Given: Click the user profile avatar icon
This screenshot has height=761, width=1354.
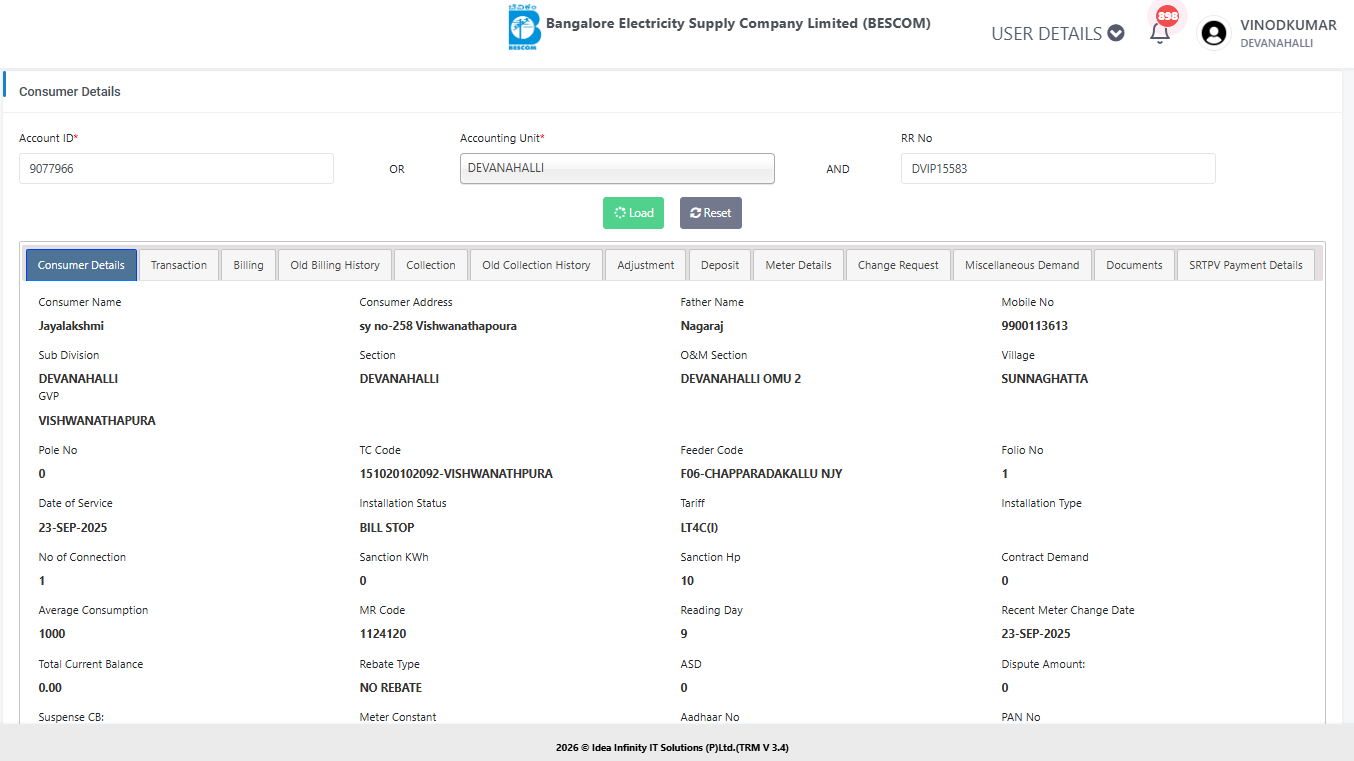Looking at the screenshot, I should tap(1214, 34).
